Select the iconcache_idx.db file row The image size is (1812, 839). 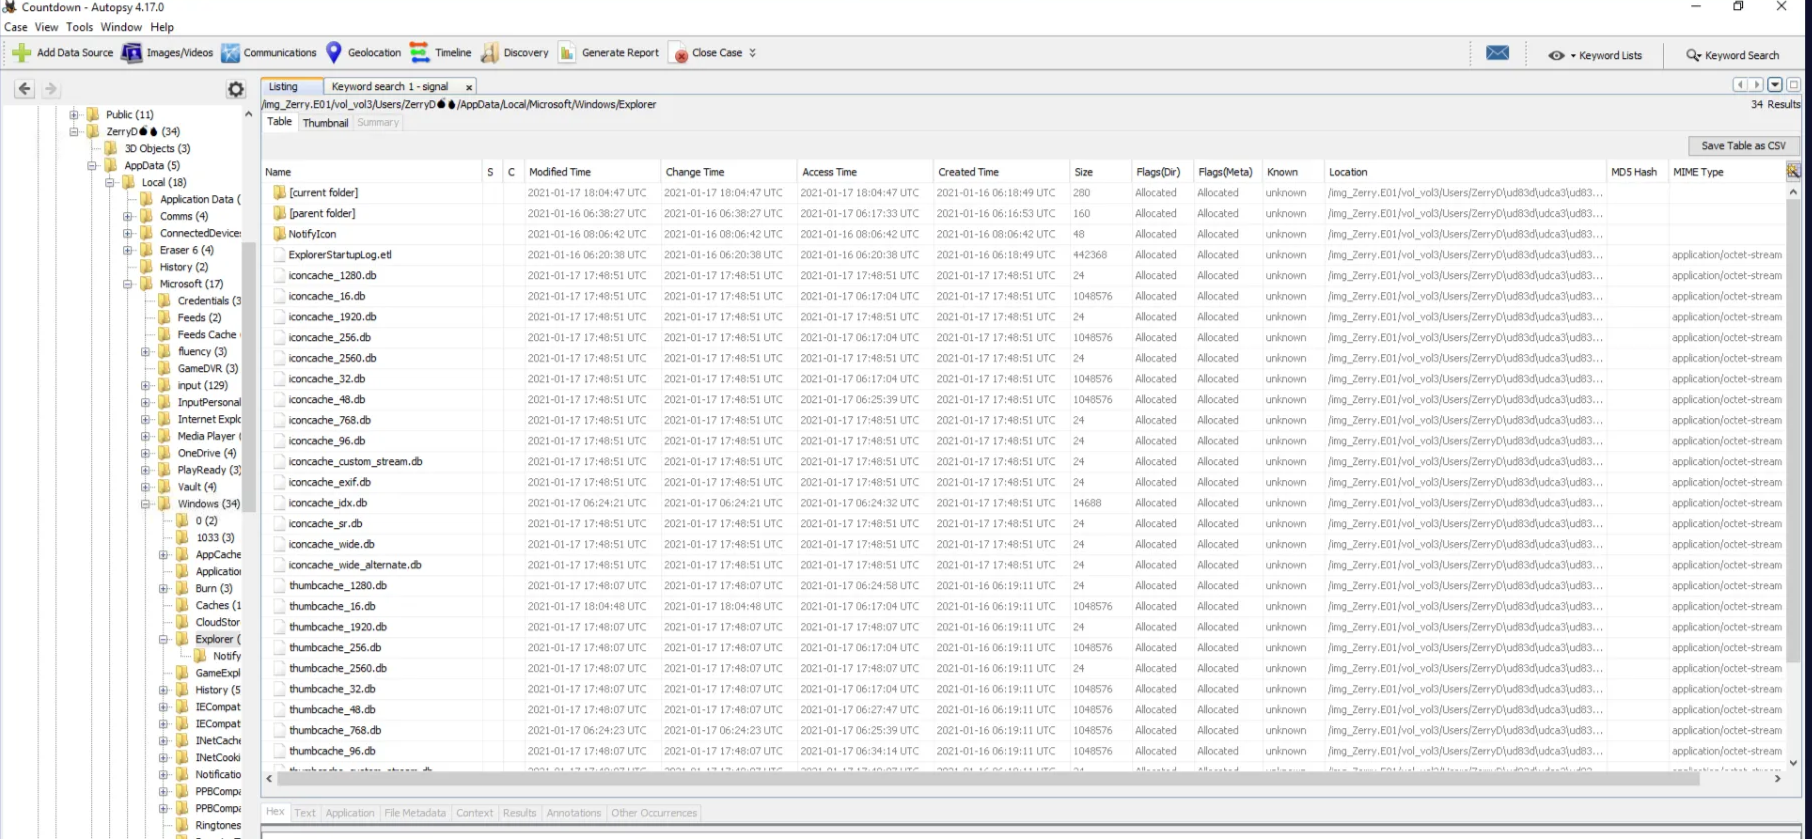(1024, 503)
